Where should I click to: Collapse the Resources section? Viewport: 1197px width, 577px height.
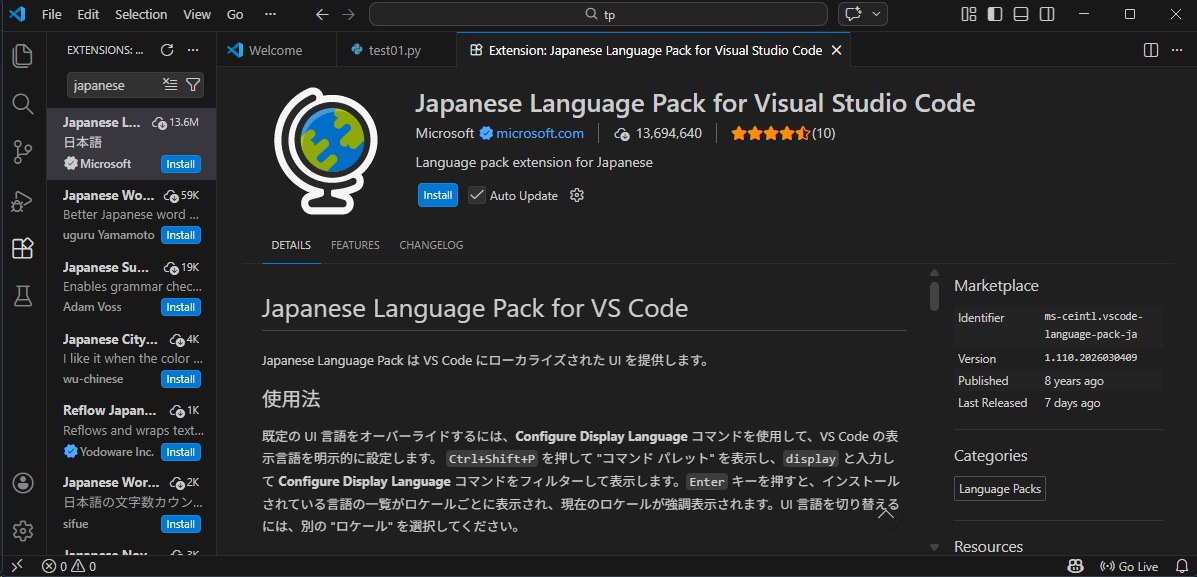[x=934, y=547]
